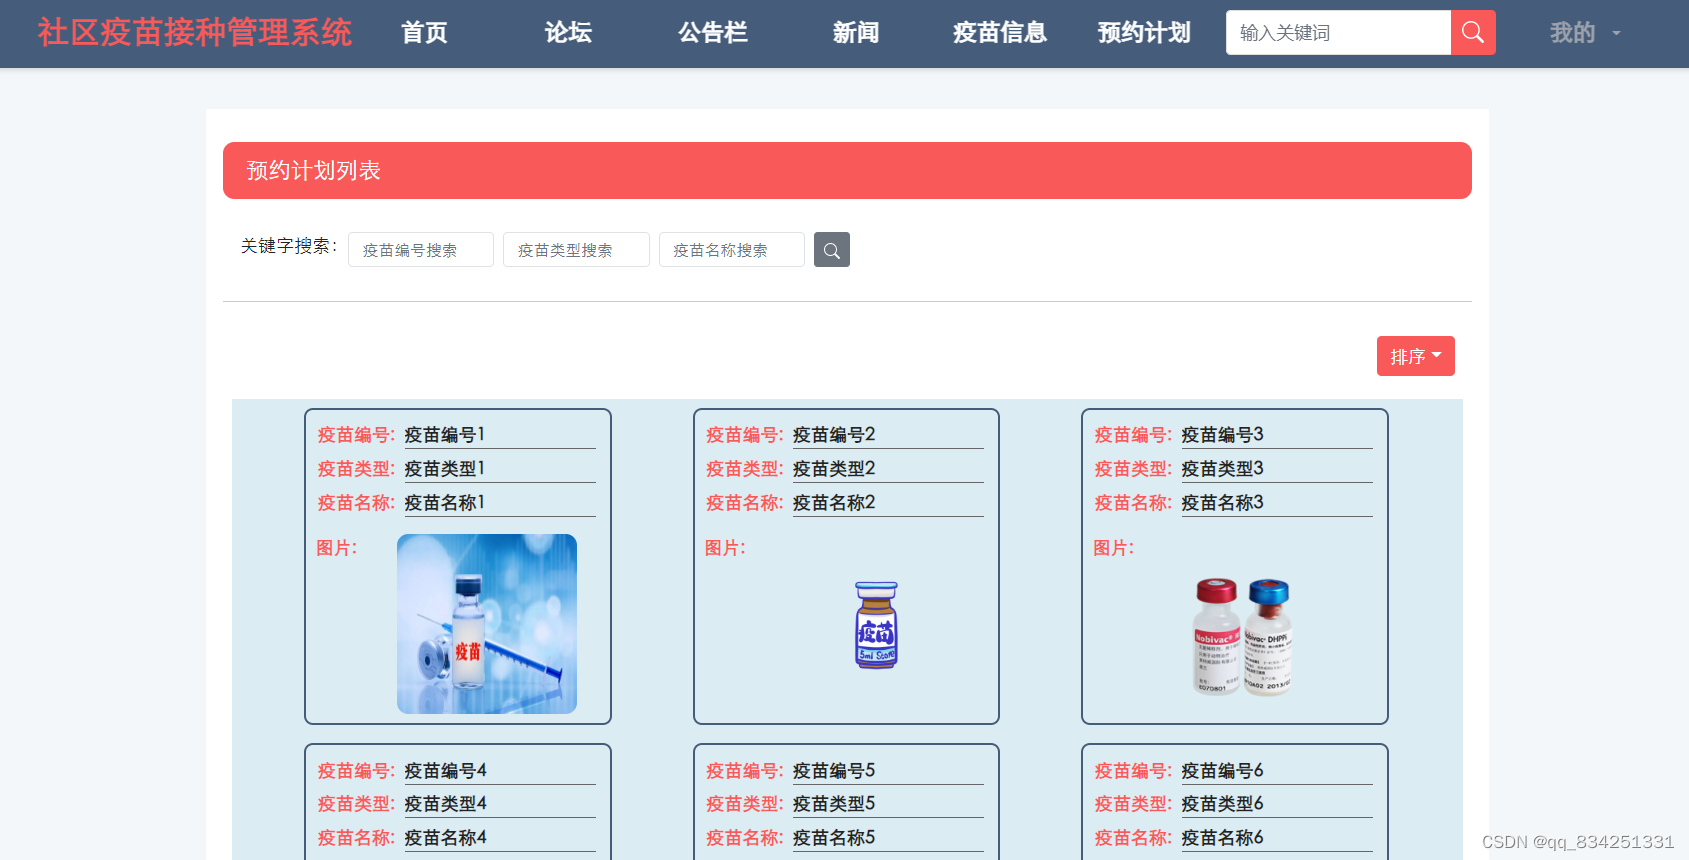Click the 疫苗编号5 value text
1689x860 pixels.
[834, 771]
